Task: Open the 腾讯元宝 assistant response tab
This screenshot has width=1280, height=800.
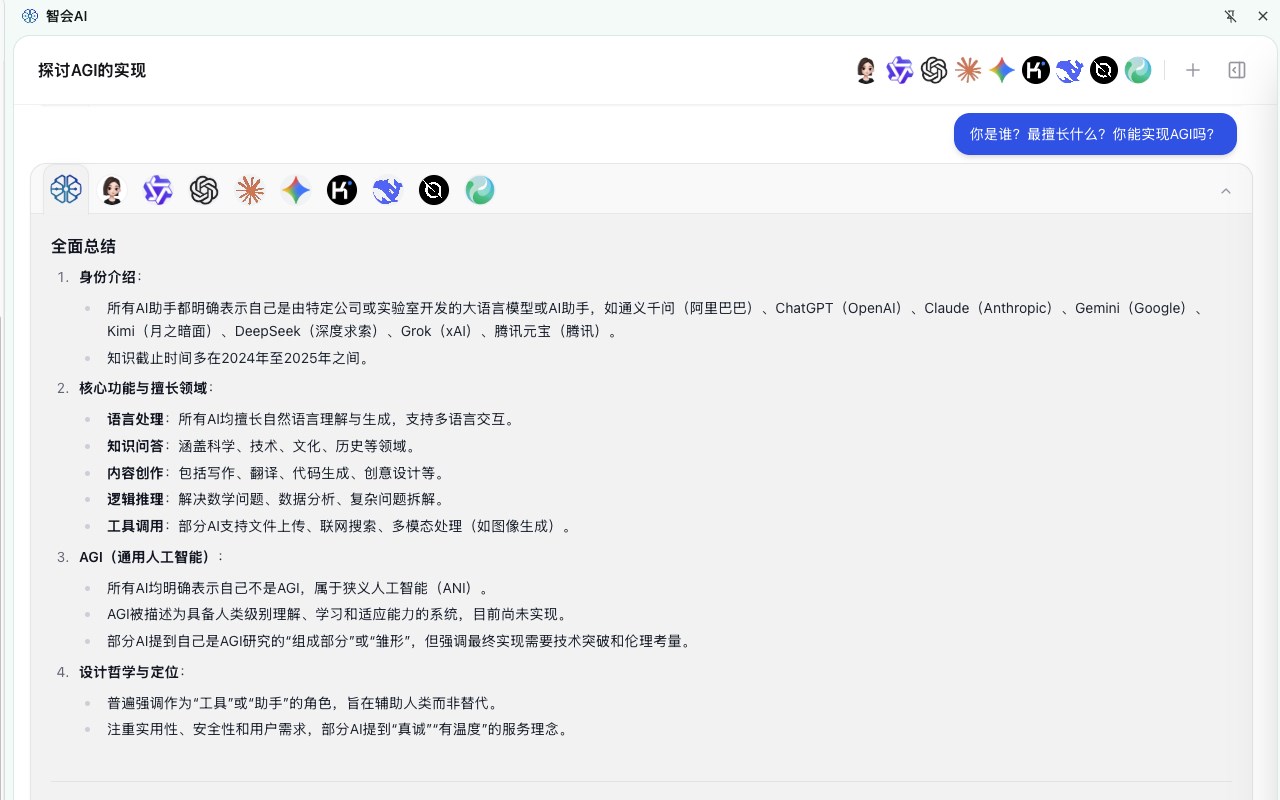Action: pos(480,190)
